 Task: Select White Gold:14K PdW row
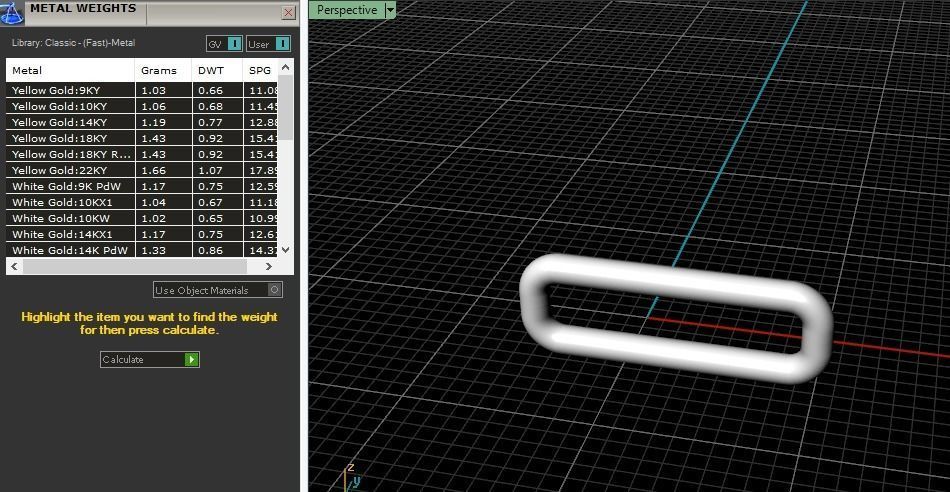142,250
